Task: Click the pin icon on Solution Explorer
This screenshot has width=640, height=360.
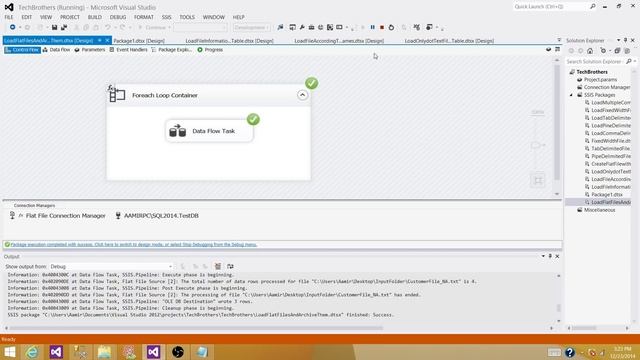Action: [x=625, y=40]
